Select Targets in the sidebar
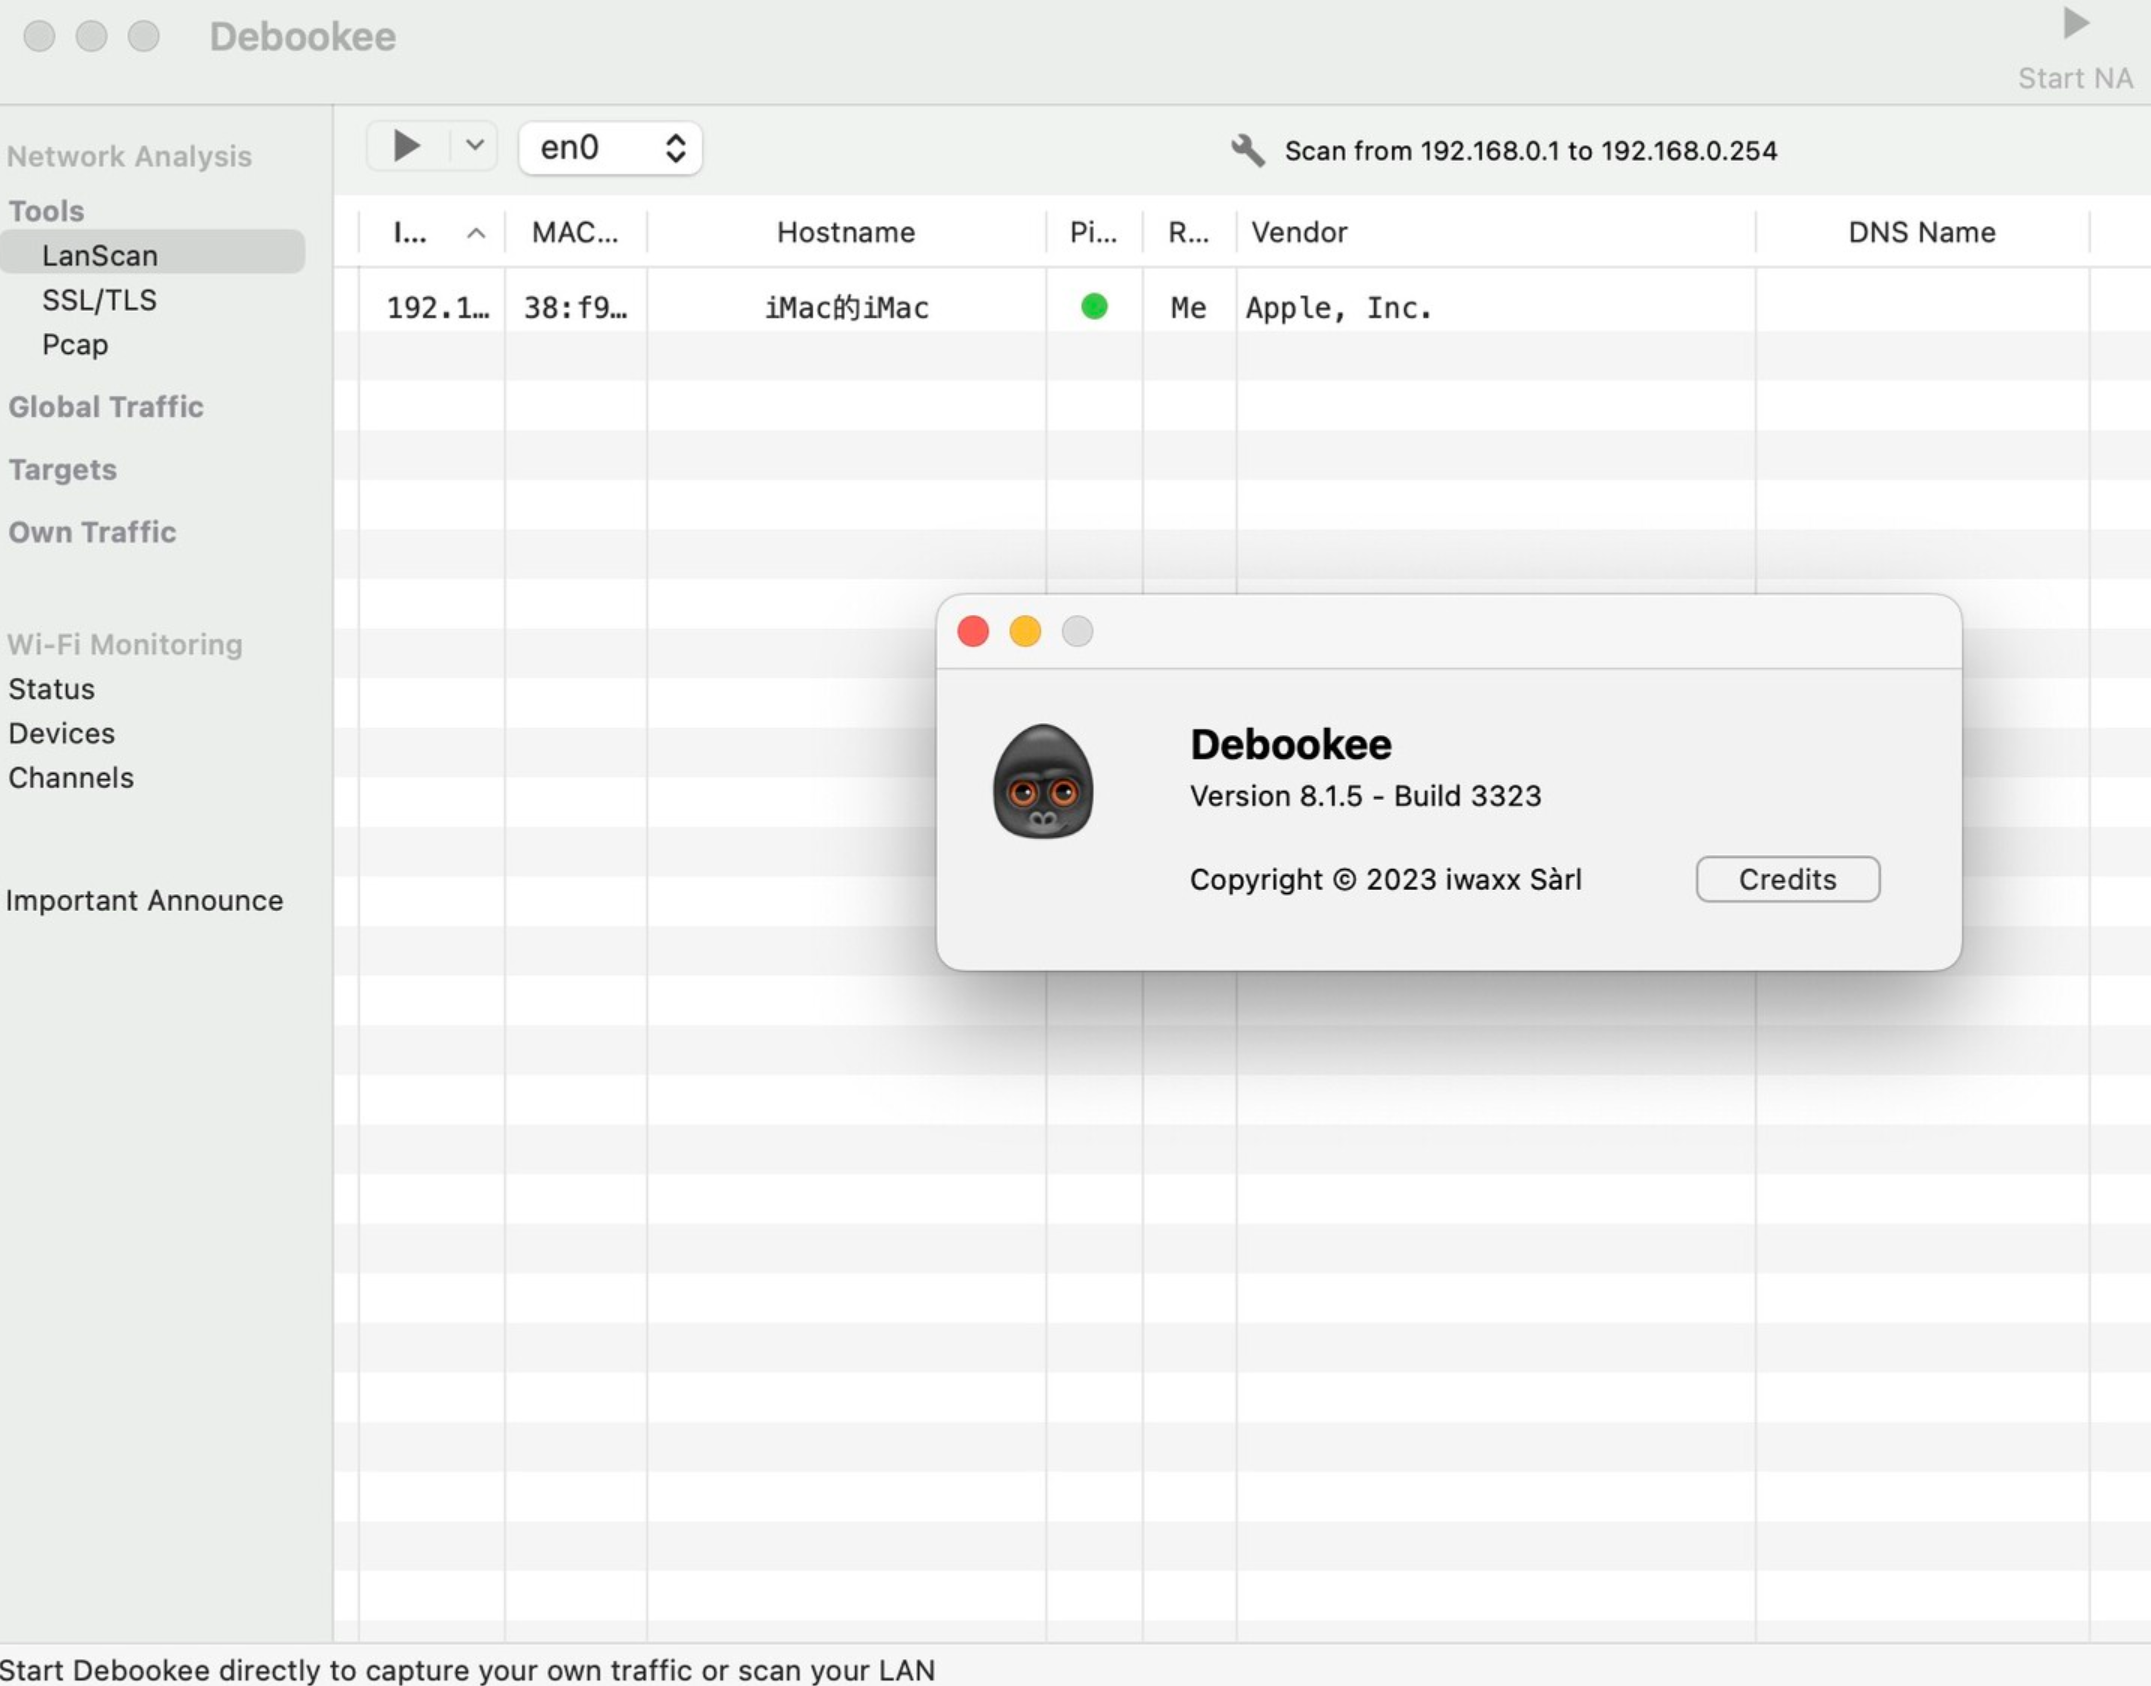Image resolution: width=2151 pixels, height=1686 pixels. coord(62,469)
